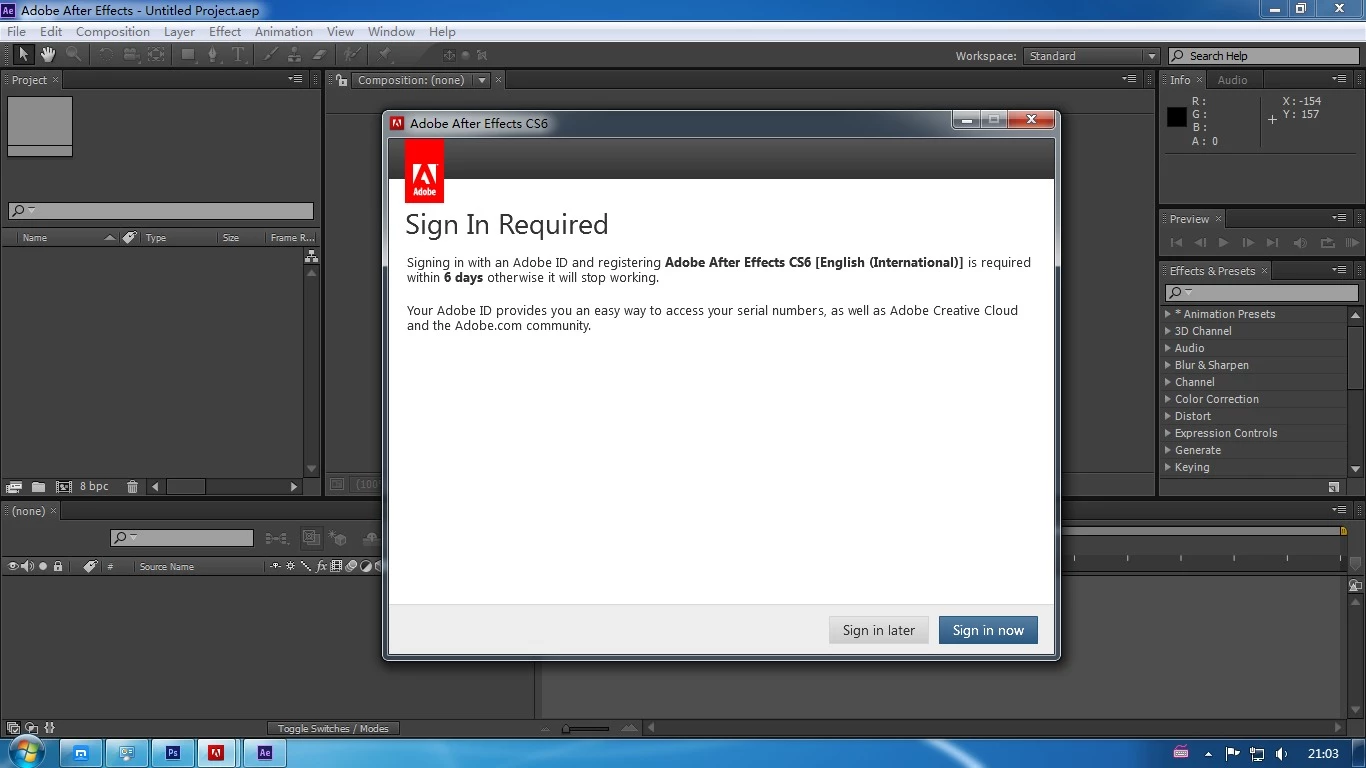The width and height of the screenshot is (1366, 768).
Task: Click the Sign in now button
Action: (x=988, y=630)
